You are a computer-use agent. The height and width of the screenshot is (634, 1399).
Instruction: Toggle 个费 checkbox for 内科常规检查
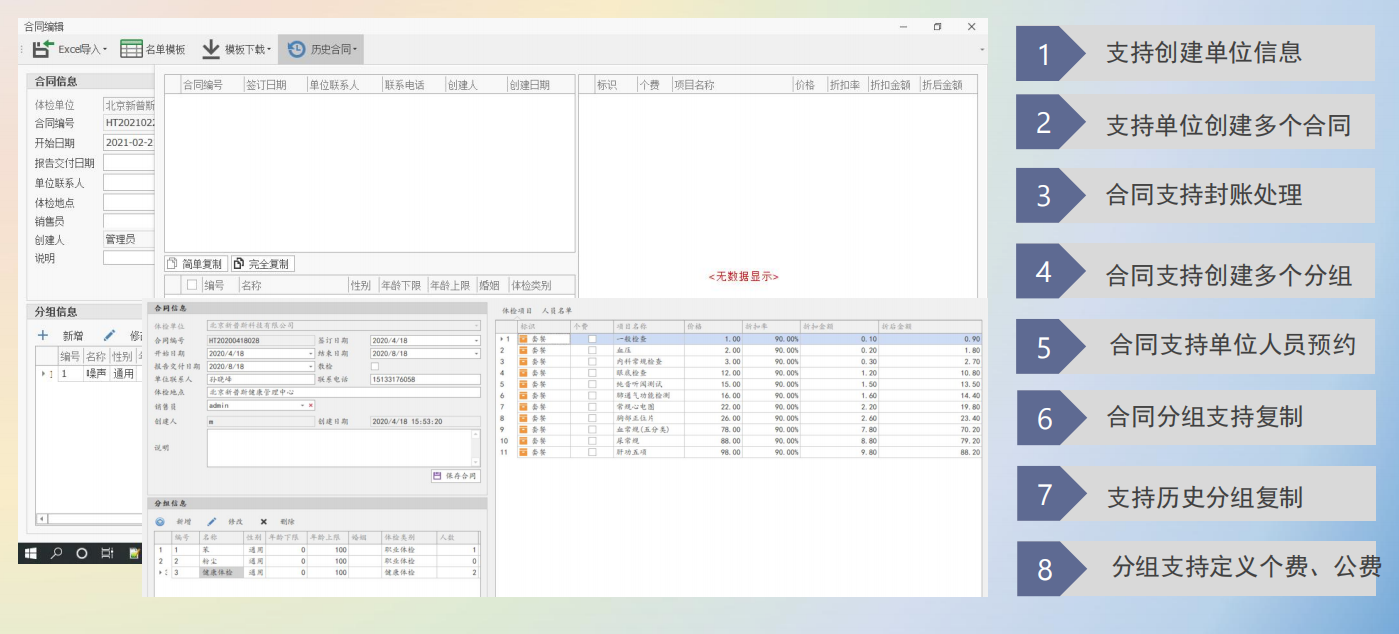[592, 362]
